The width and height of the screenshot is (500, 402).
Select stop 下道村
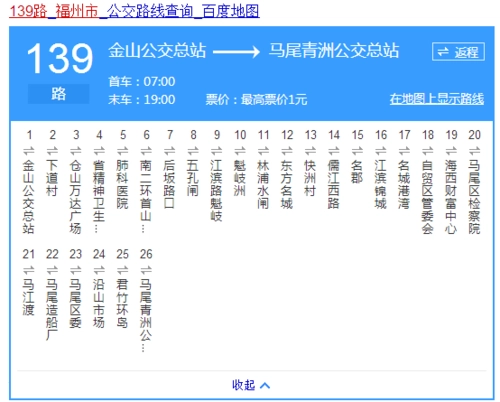pyautogui.click(x=52, y=178)
